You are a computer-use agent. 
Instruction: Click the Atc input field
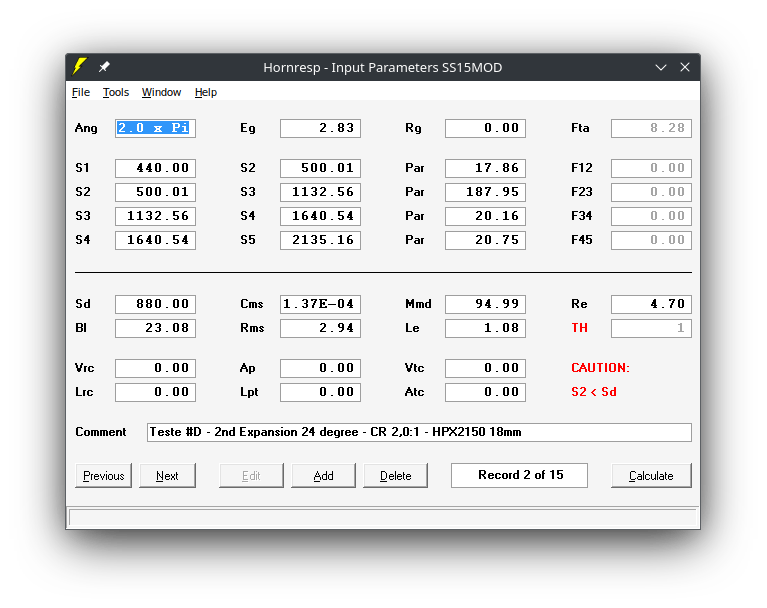coord(485,392)
